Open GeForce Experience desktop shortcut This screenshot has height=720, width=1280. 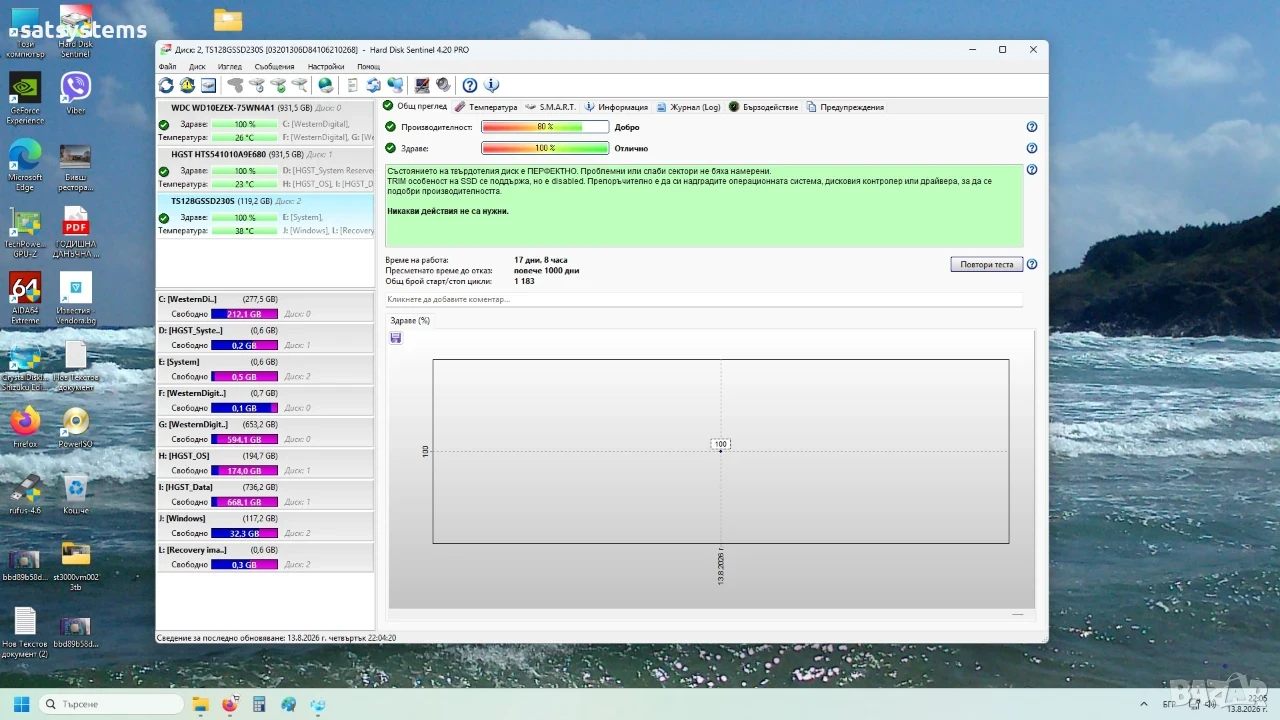(25, 99)
